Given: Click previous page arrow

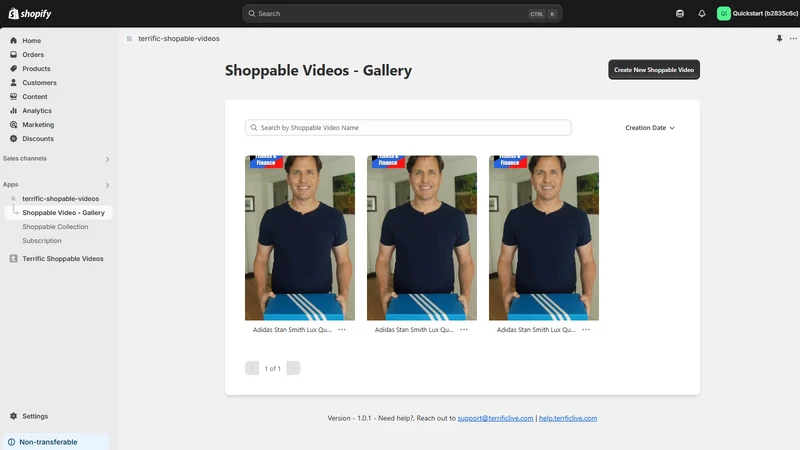Looking at the screenshot, I should pos(252,368).
